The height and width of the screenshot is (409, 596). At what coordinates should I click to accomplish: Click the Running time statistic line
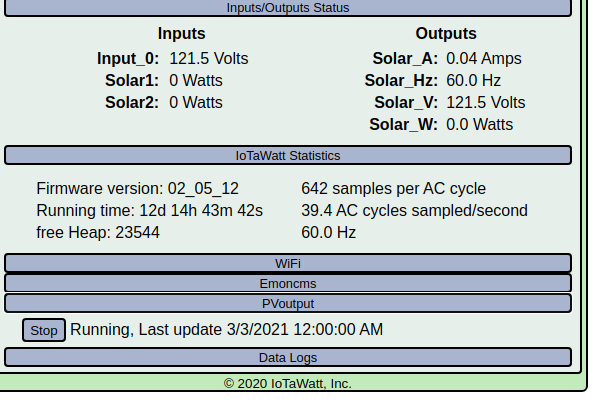point(149,211)
